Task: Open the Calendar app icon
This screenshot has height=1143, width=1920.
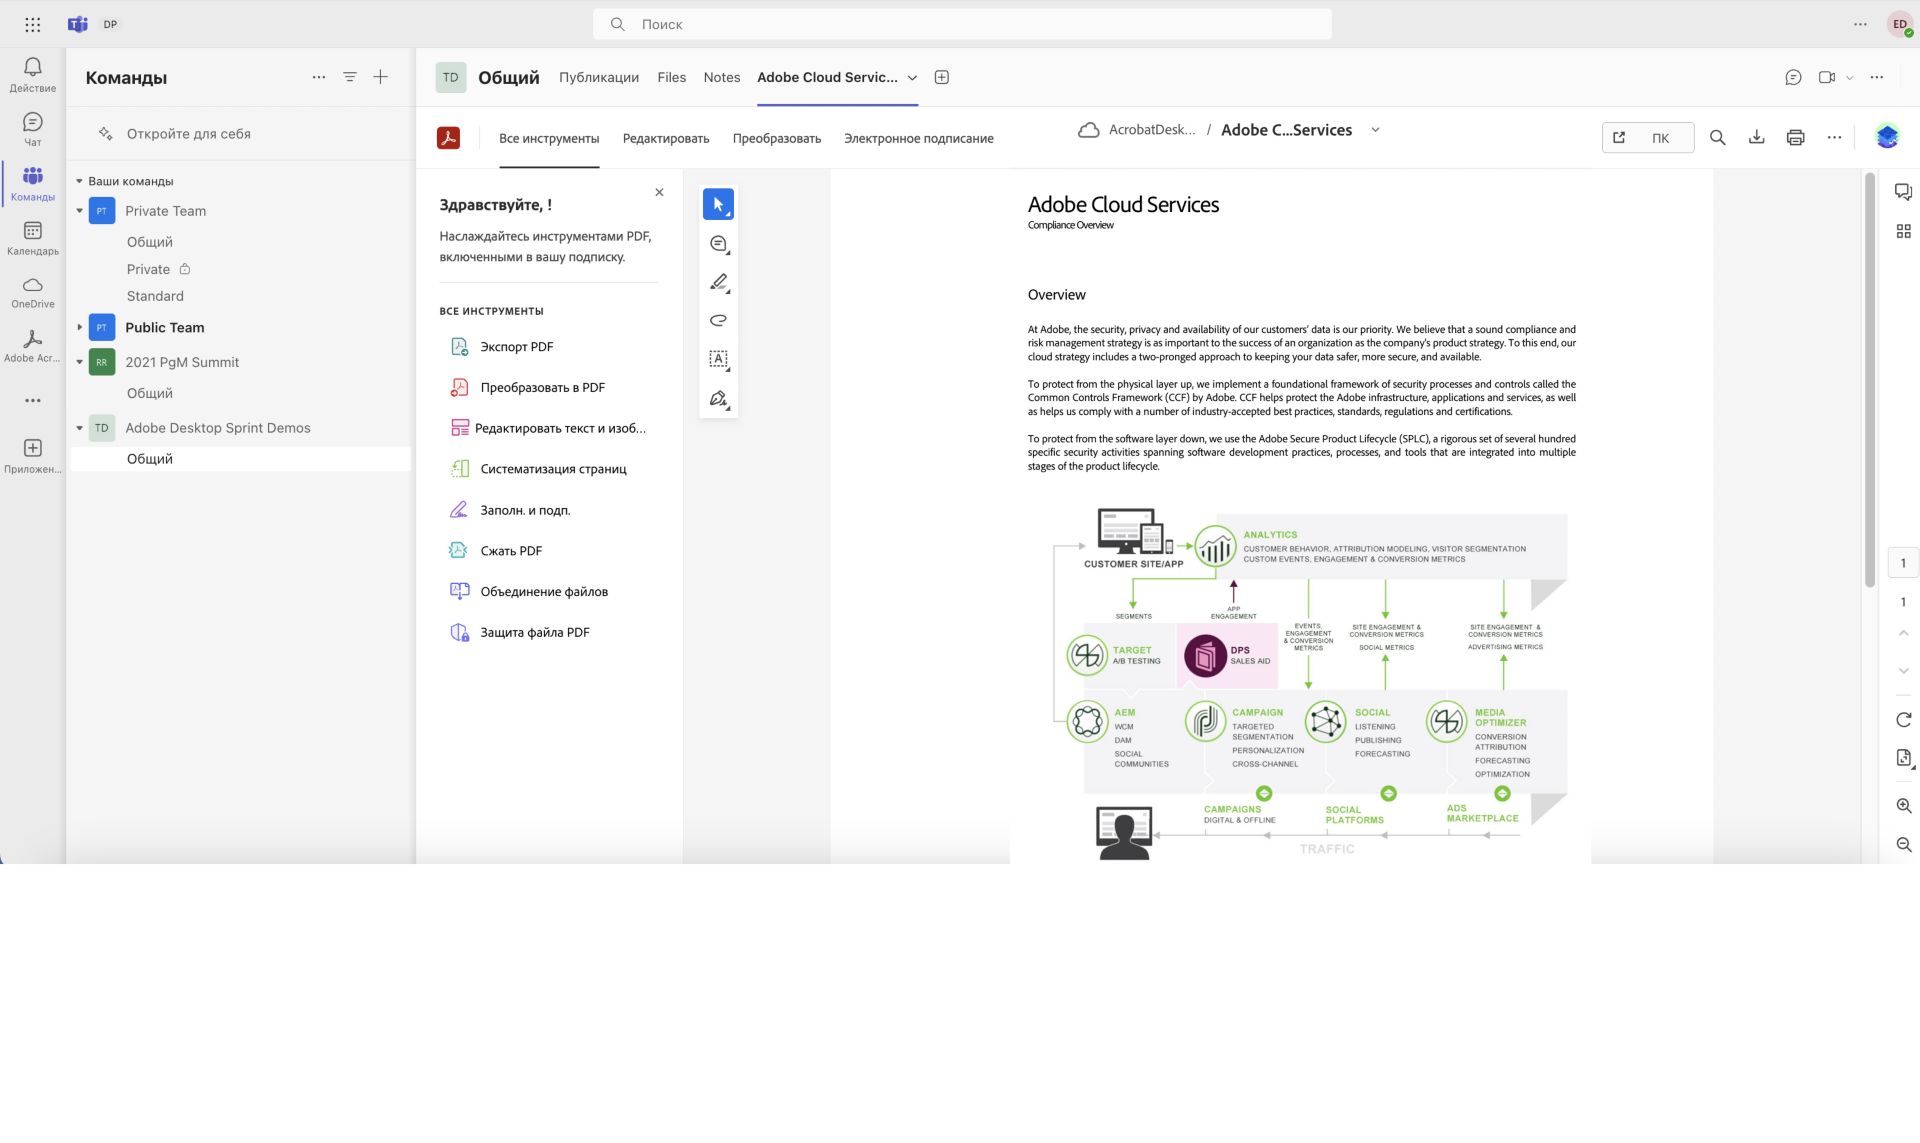Action: pos(32,238)
